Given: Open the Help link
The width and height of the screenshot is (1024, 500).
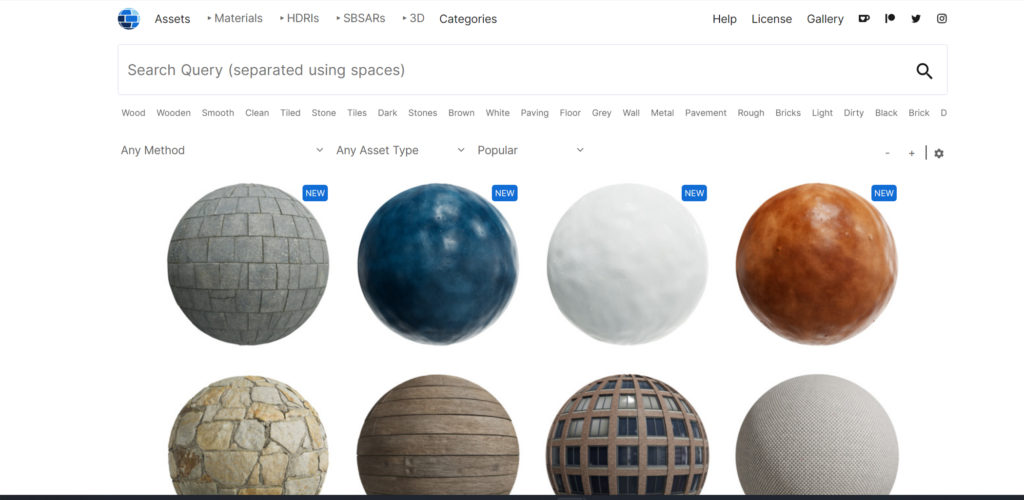Looking at the screenshot, I should coord(724,19).
